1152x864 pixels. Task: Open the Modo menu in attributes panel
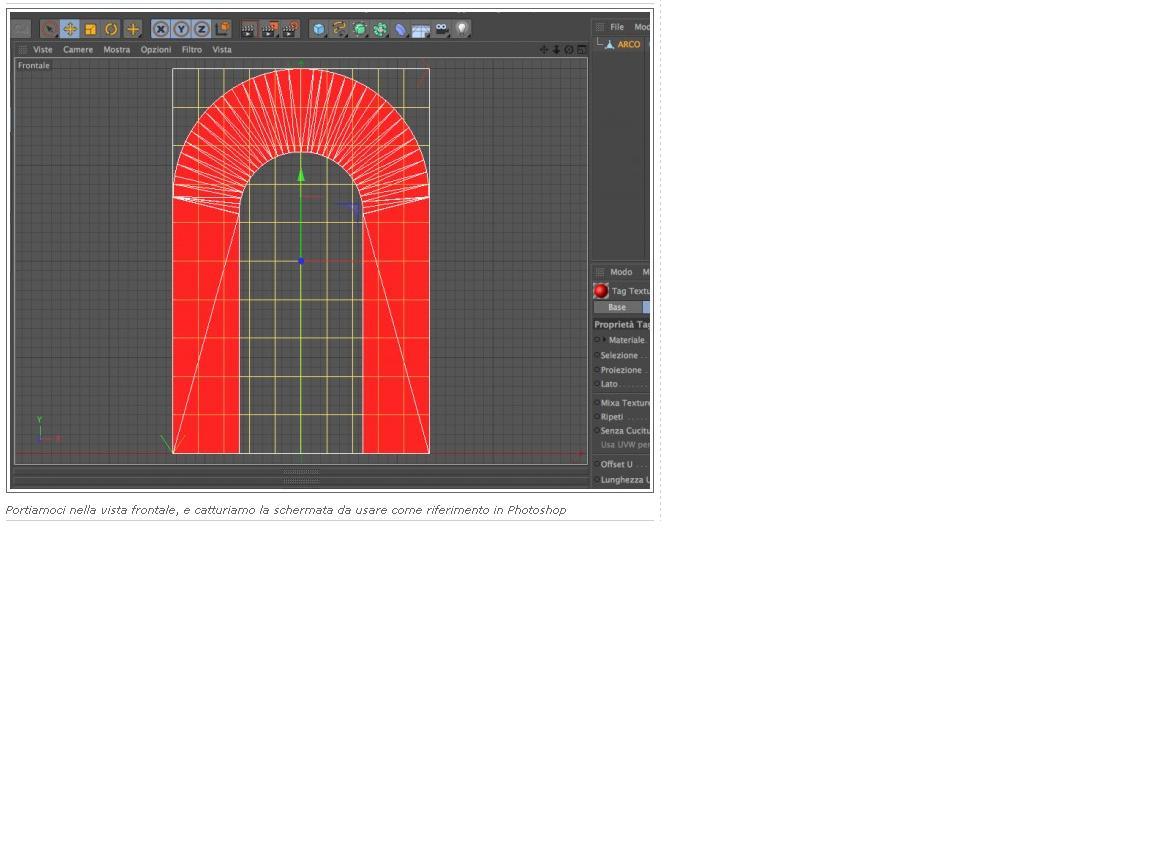click(x=621, y=272)
